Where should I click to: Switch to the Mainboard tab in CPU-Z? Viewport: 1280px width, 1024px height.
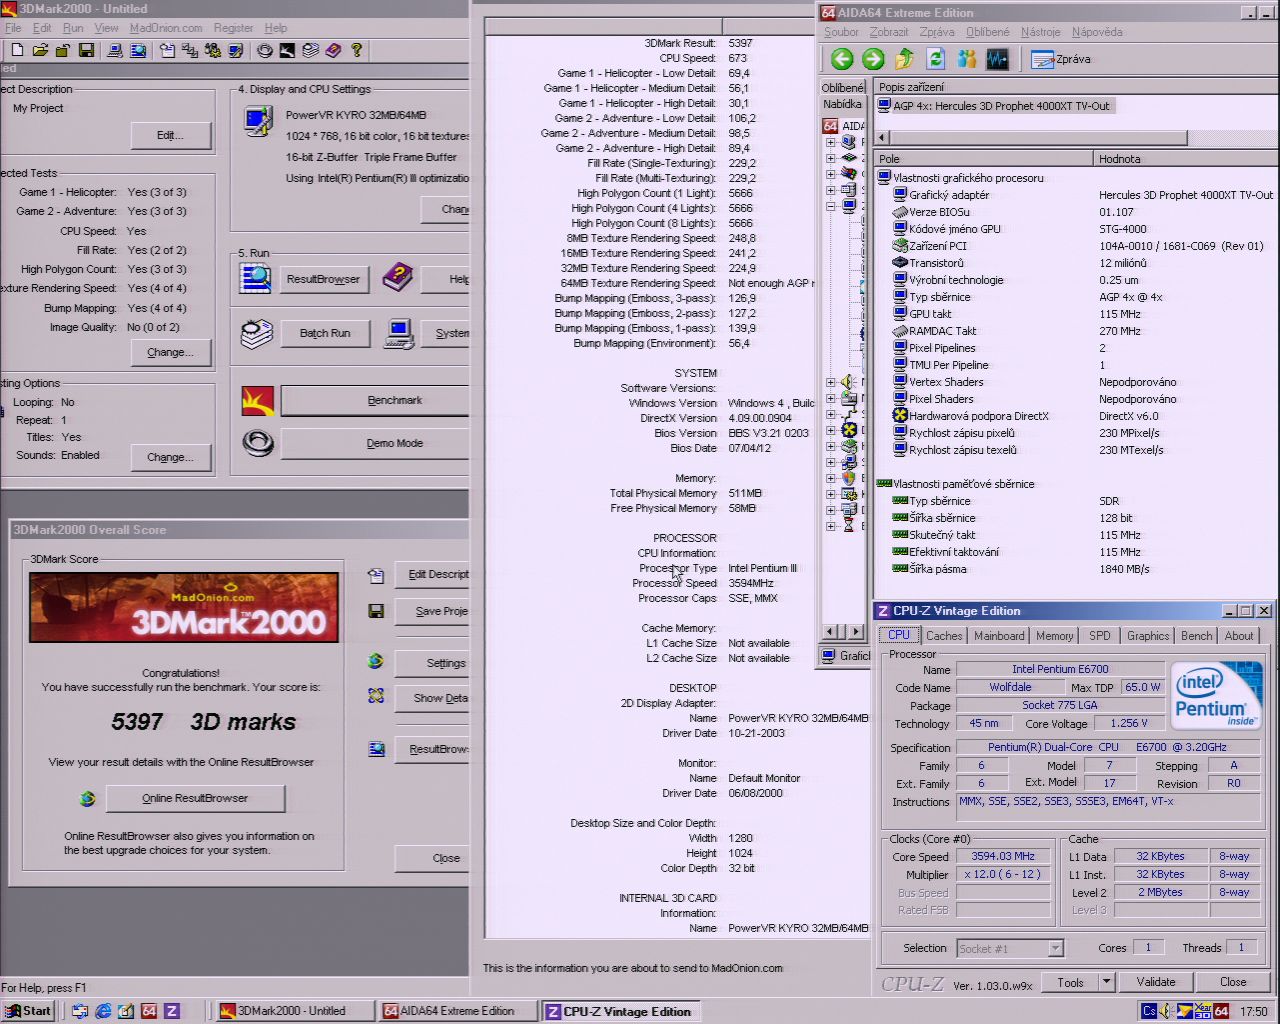tap(999, 635)
